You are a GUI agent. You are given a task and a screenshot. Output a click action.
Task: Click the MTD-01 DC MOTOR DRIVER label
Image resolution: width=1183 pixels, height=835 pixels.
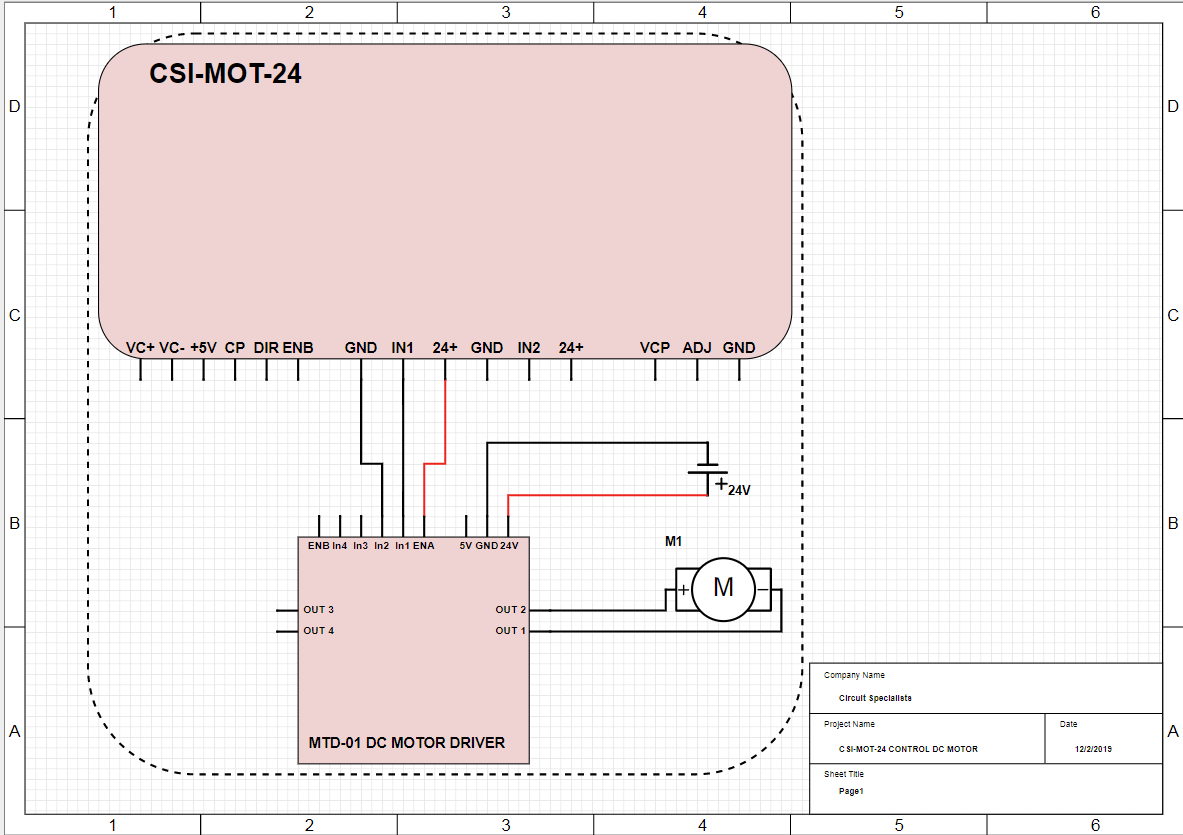(x=407, y=743)
